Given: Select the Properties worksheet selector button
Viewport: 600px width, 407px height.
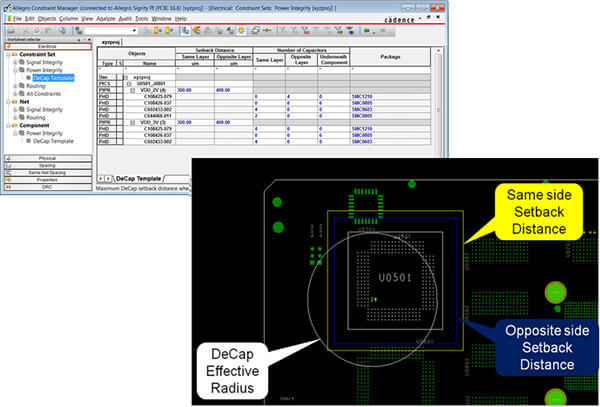Looking at the screenshot, I should 48,180.
